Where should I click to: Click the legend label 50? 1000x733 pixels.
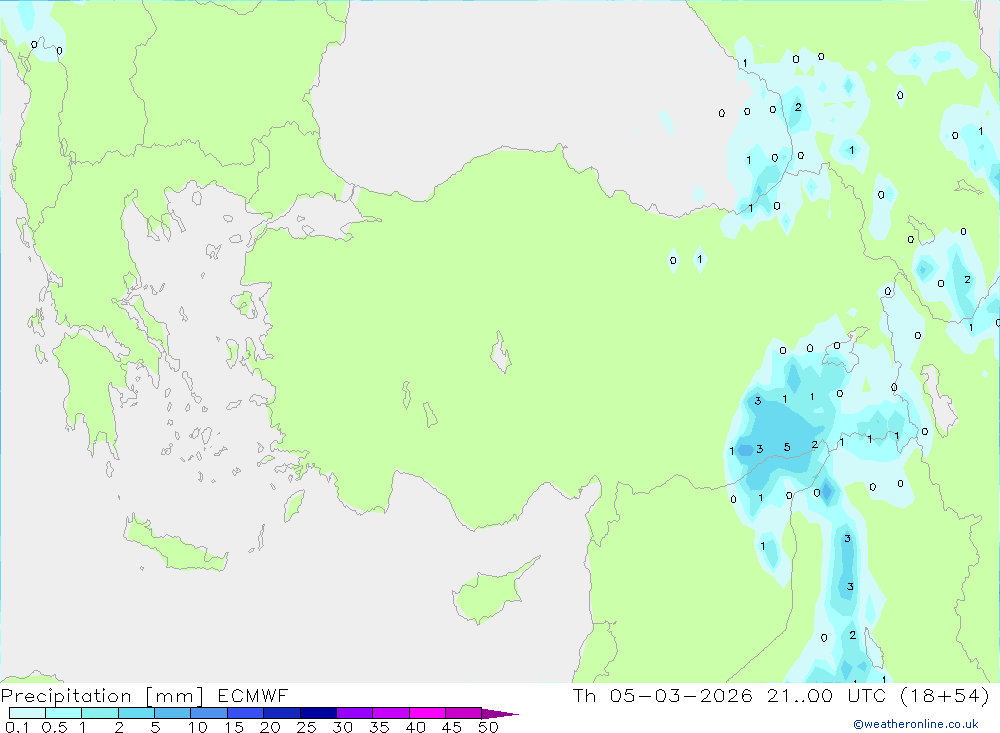[x=488, y=727]
